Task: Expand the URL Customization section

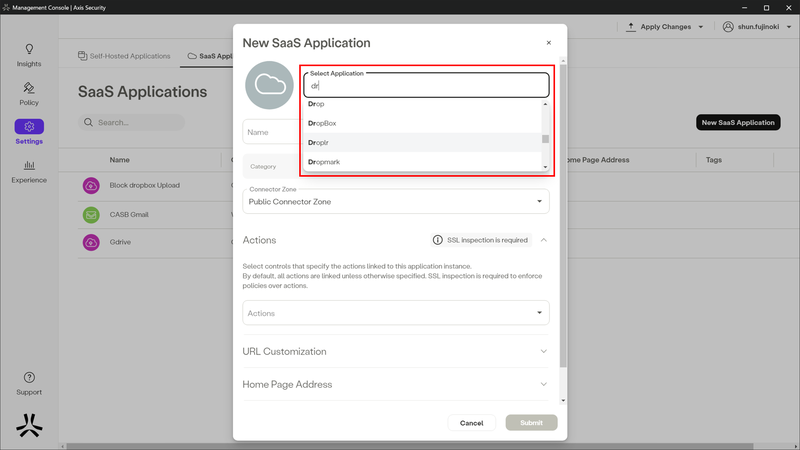Action: tap(395, 352)
